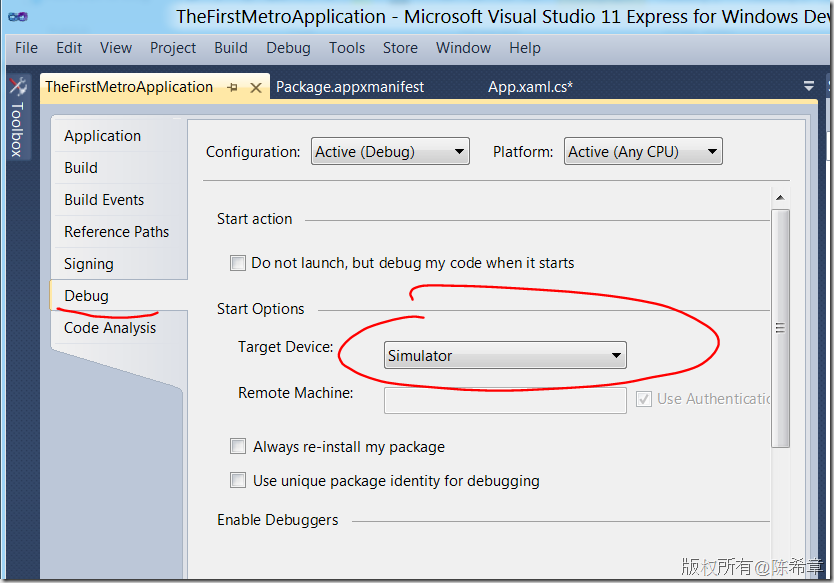Open the Window menu
Viewport: 834px width, 583px height.
click(x=463, y=48)
